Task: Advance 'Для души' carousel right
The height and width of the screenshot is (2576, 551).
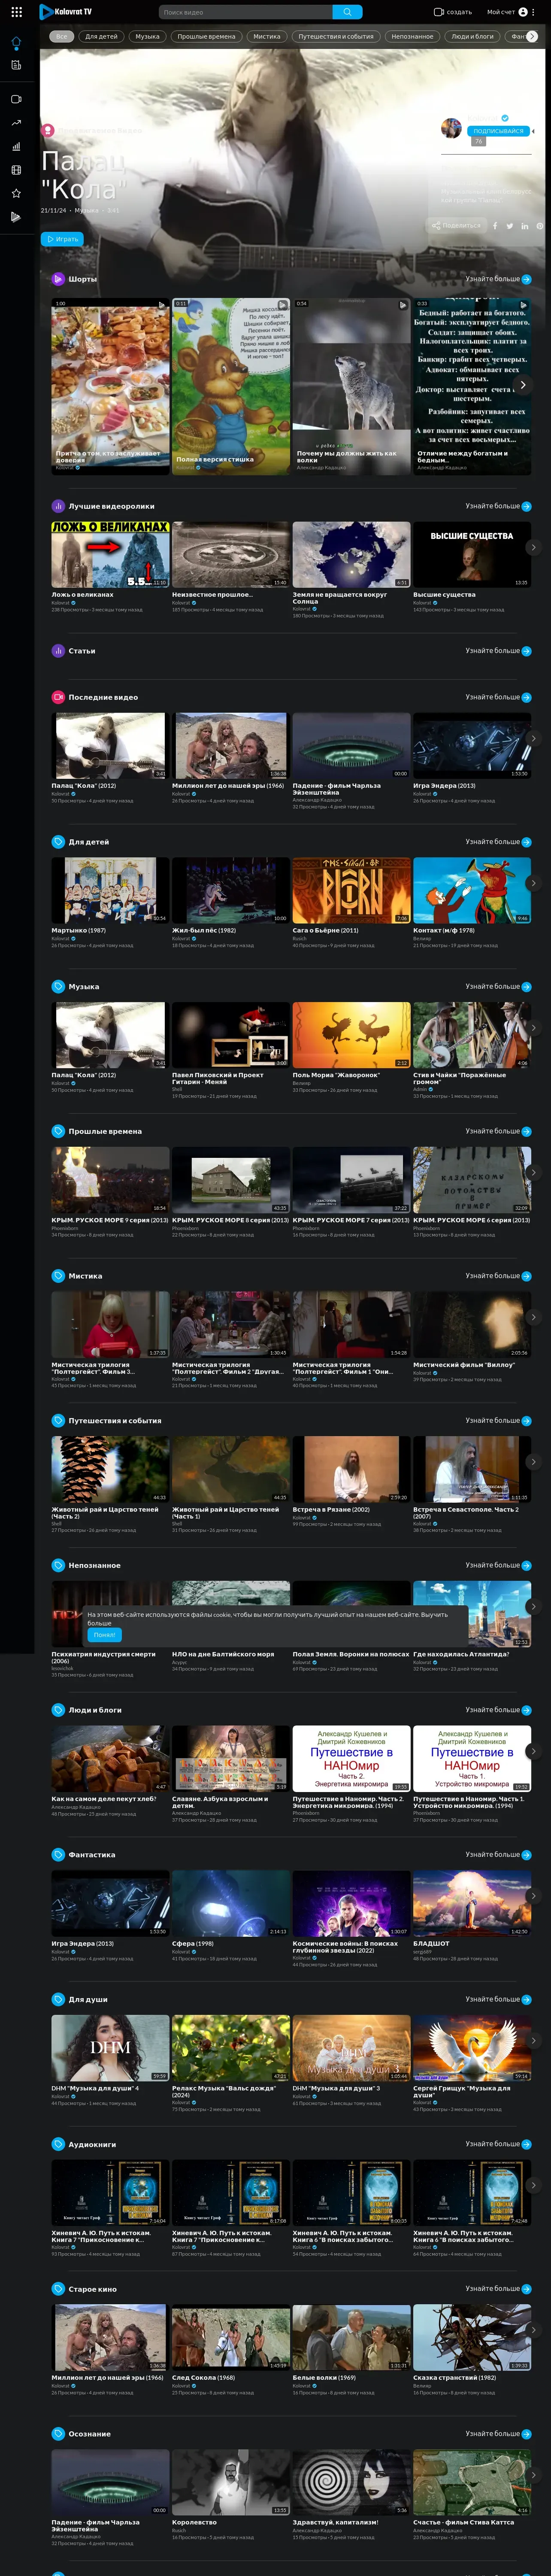Action: (533, 2040)
